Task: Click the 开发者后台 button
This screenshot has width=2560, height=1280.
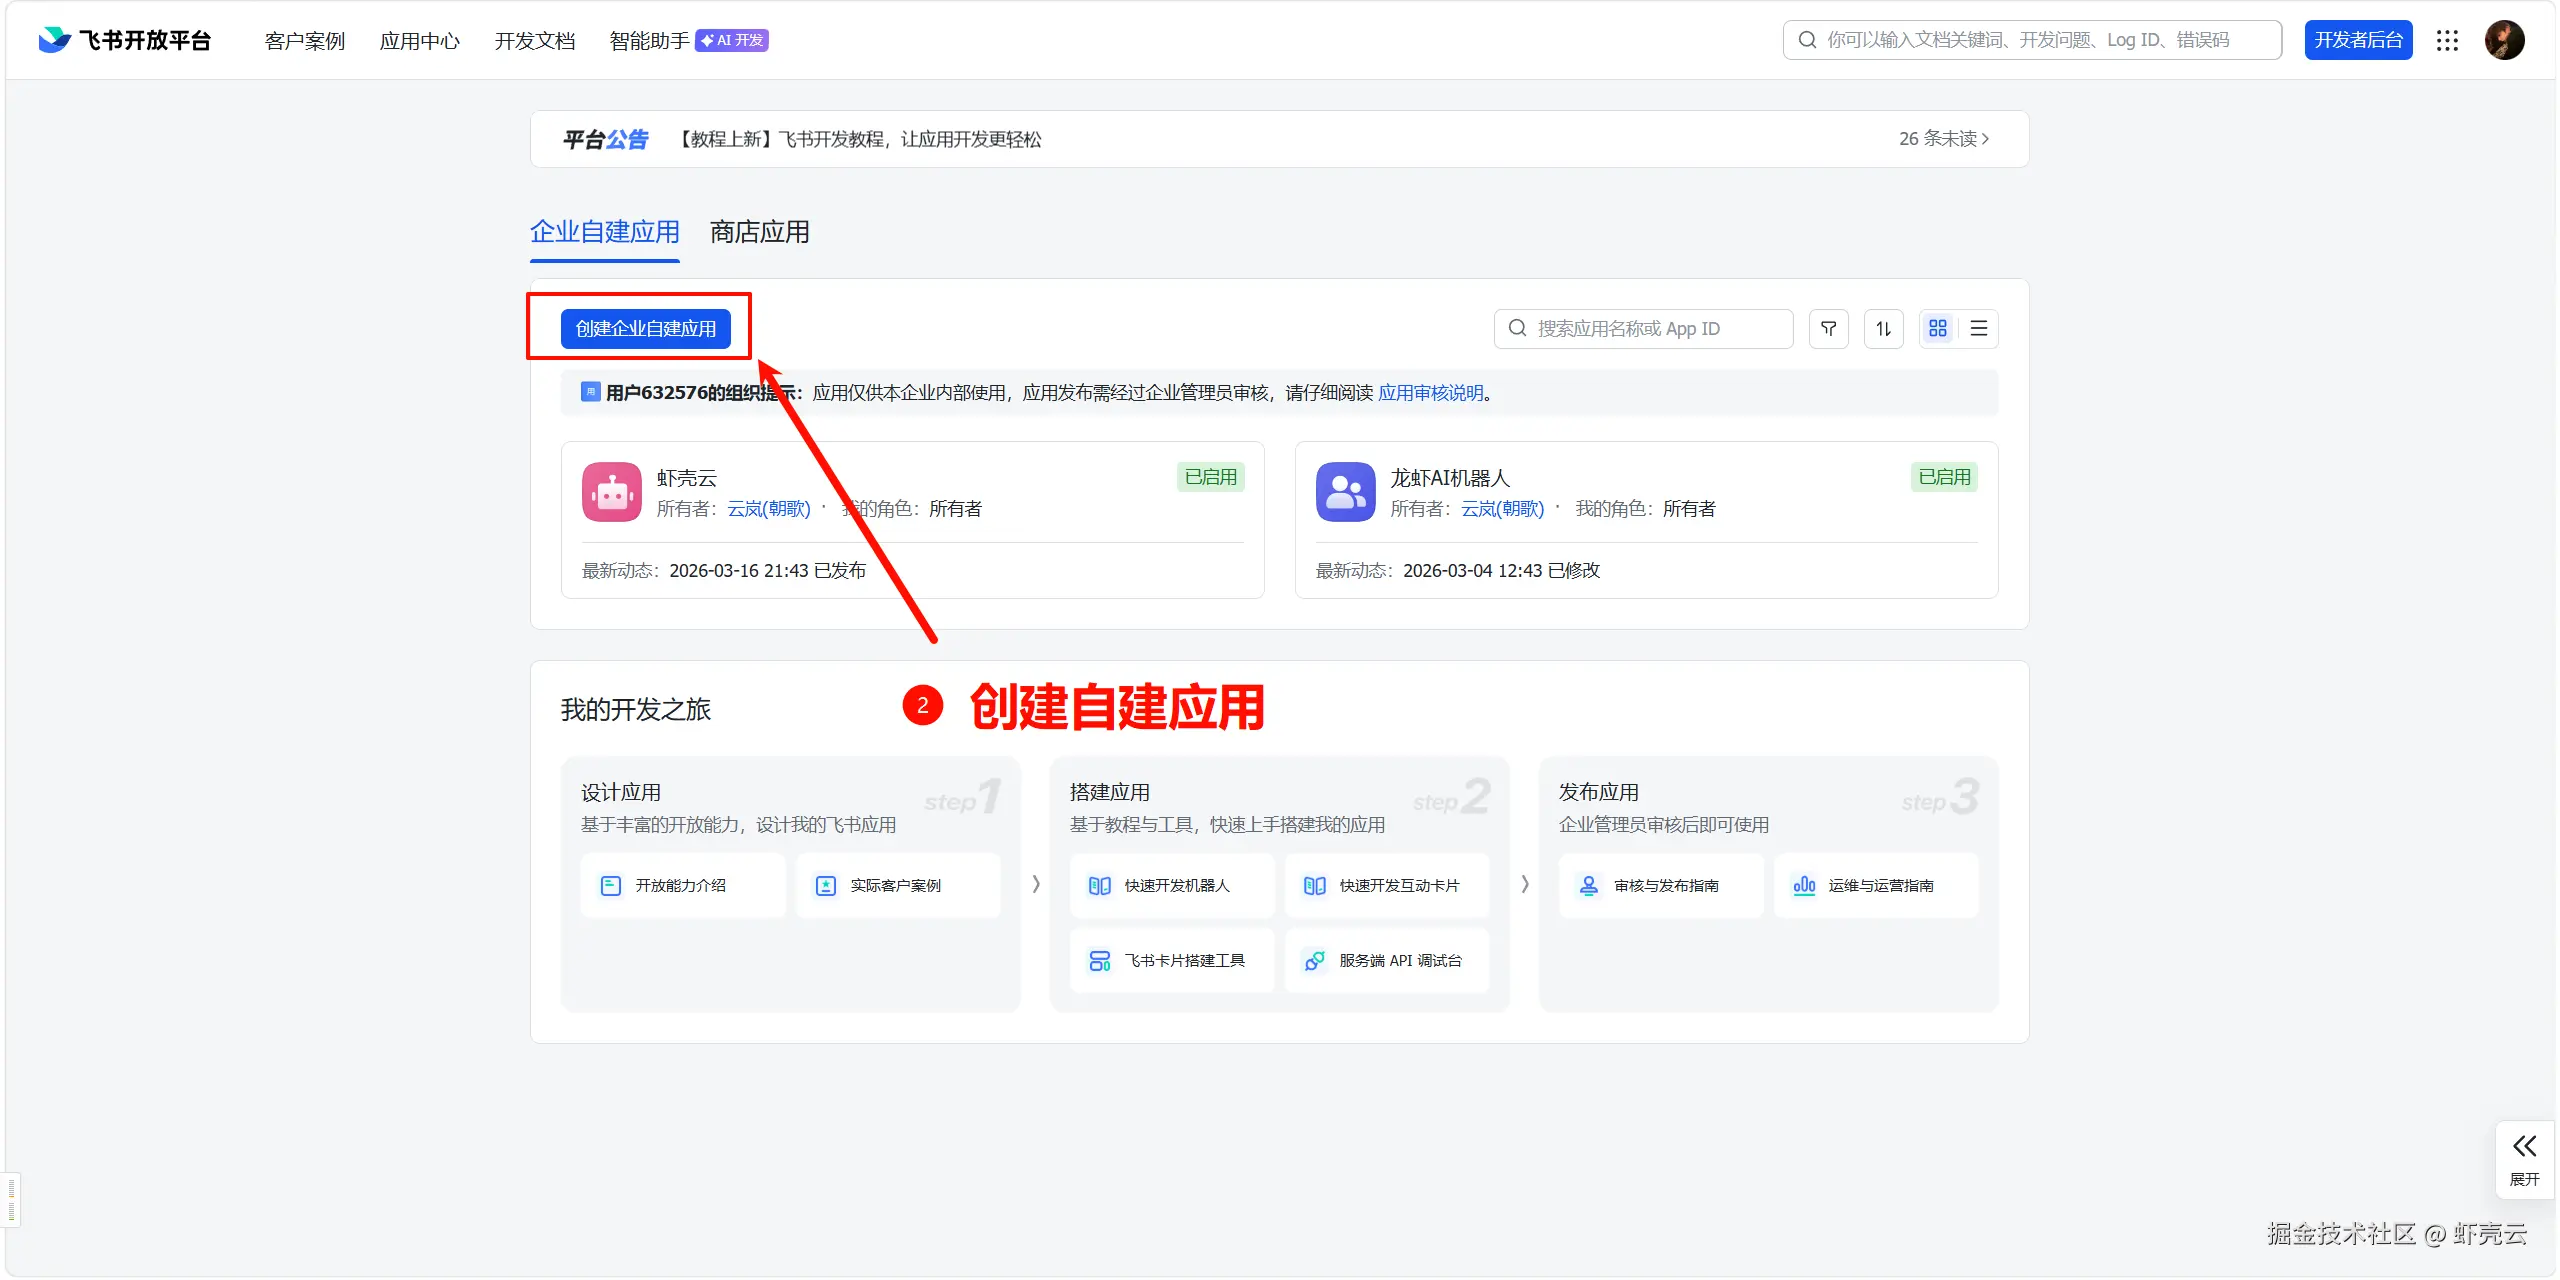Action: pos(2358,39)
